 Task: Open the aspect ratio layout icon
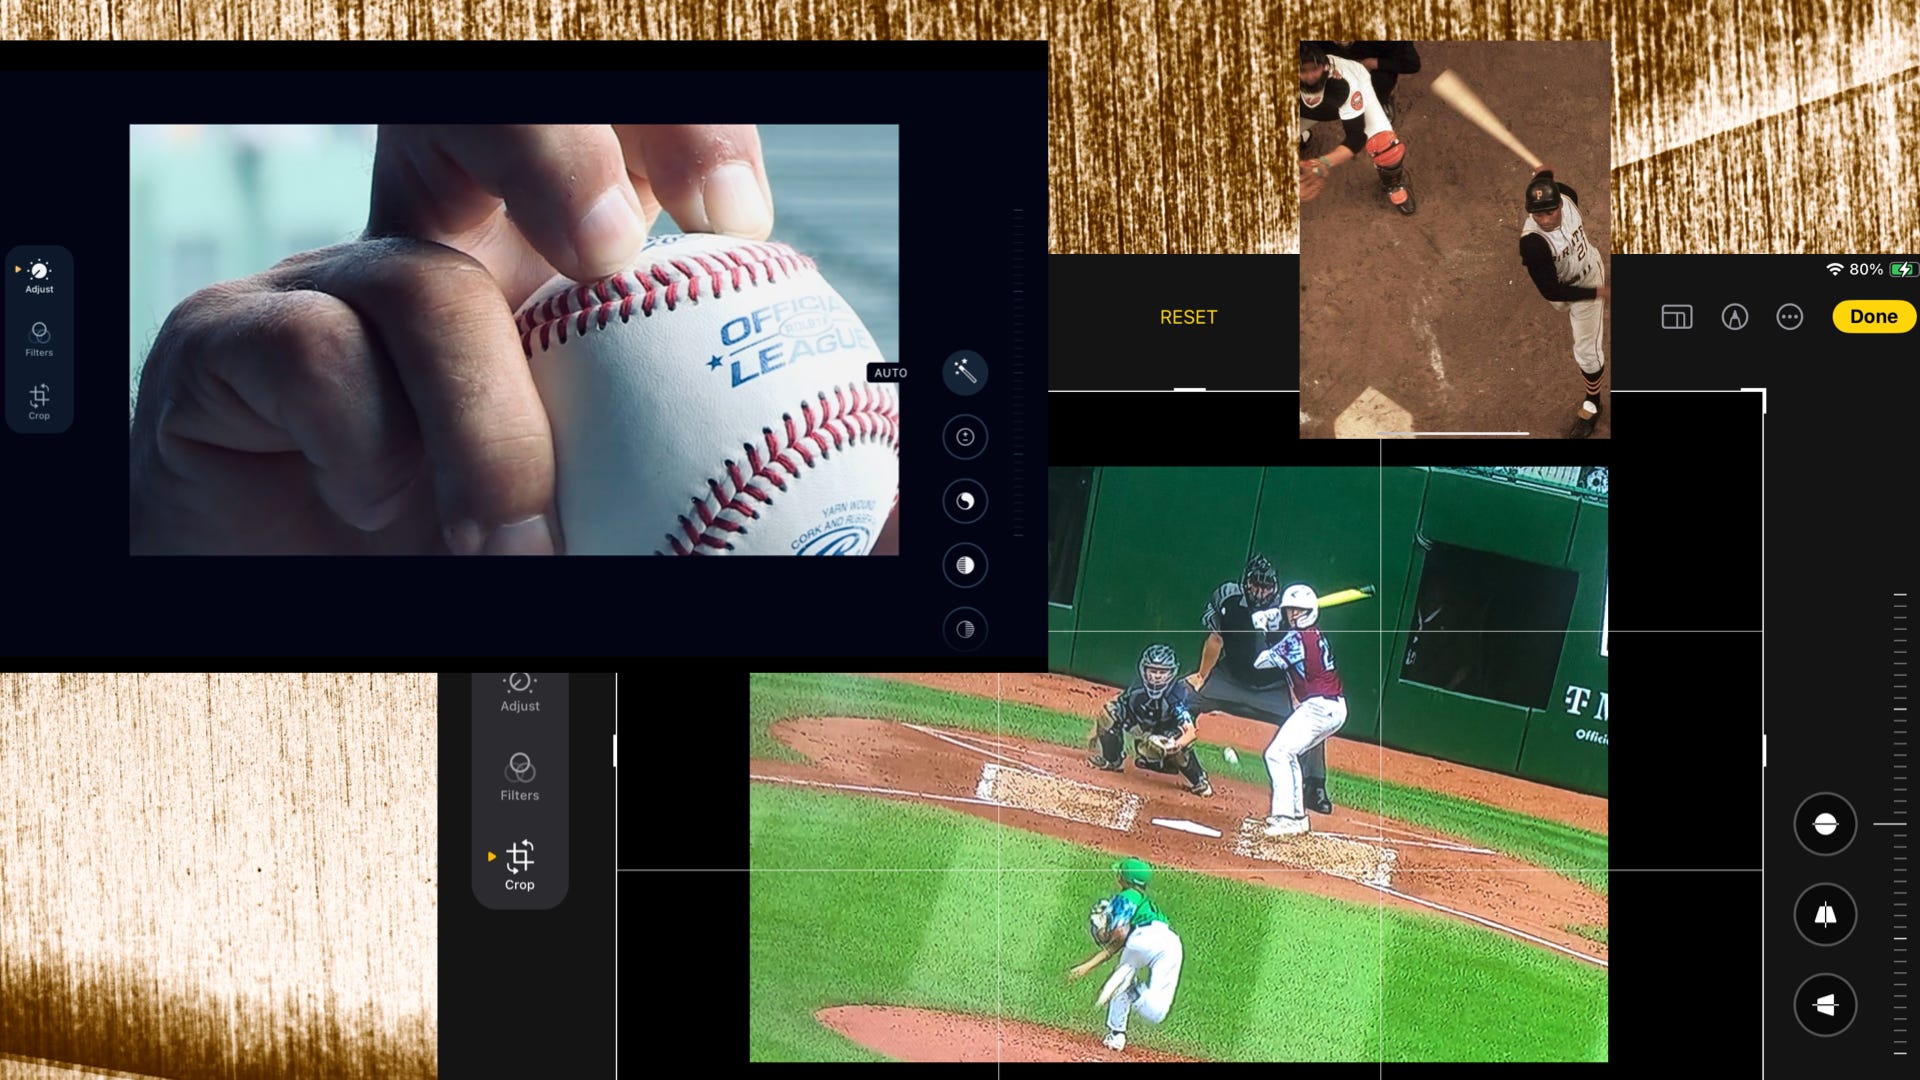coord(1677,317)
